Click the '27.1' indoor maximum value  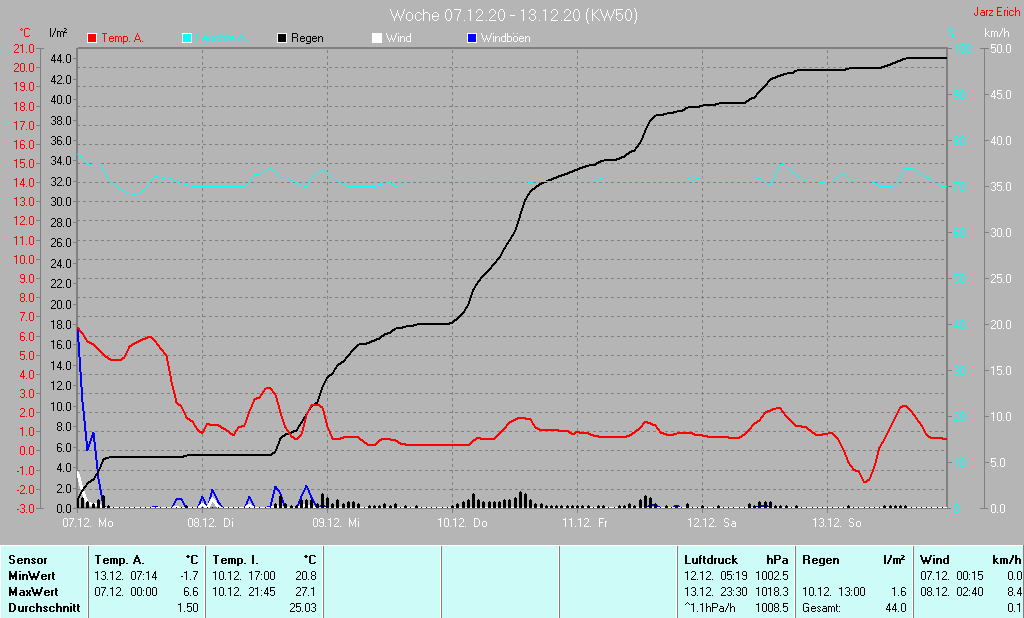pyautogui.click(x=306, y=591)
